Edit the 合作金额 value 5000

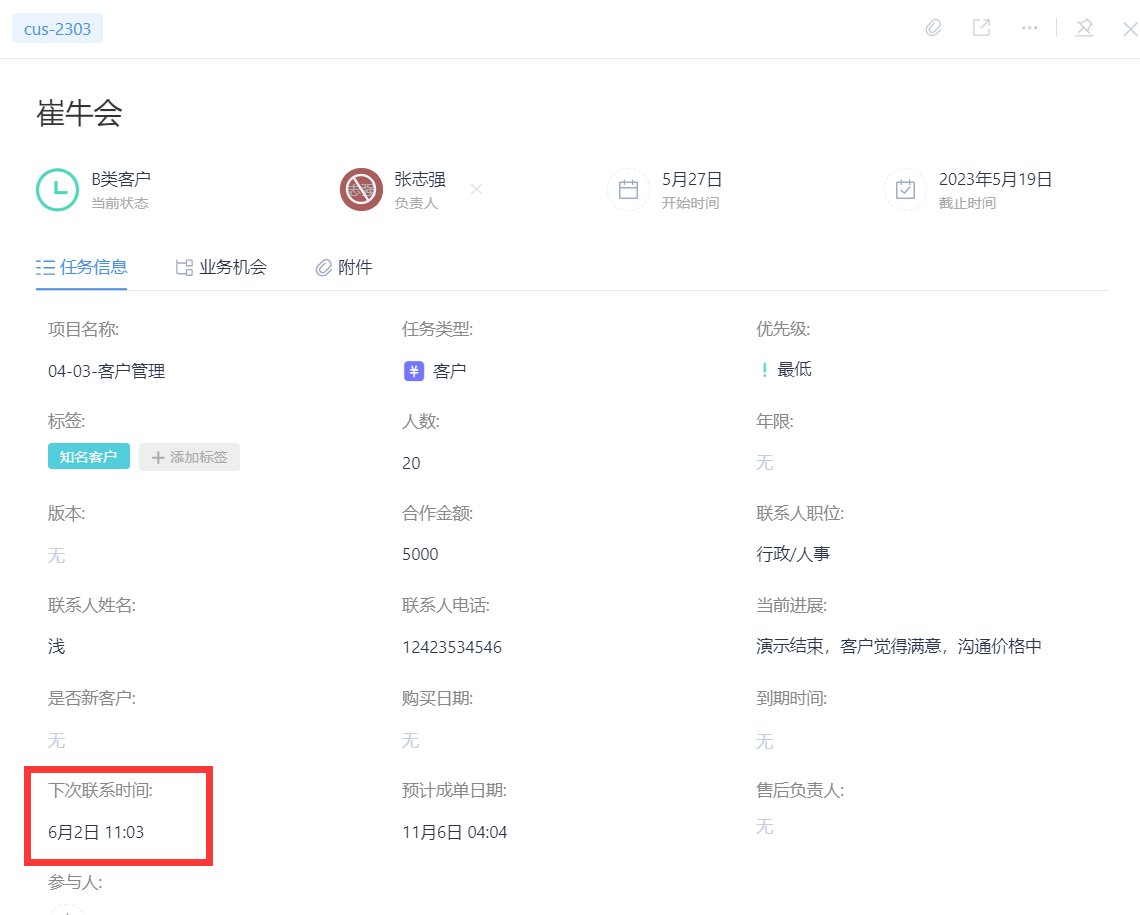420,555
